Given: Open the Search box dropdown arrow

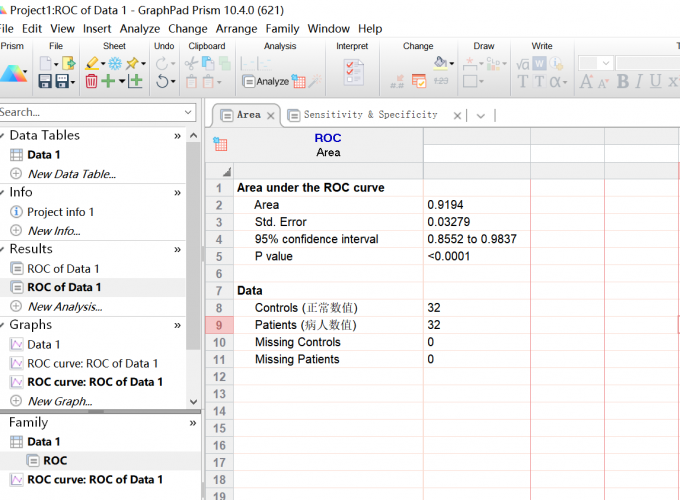Looking at the screenshot, I should (188, 112).
